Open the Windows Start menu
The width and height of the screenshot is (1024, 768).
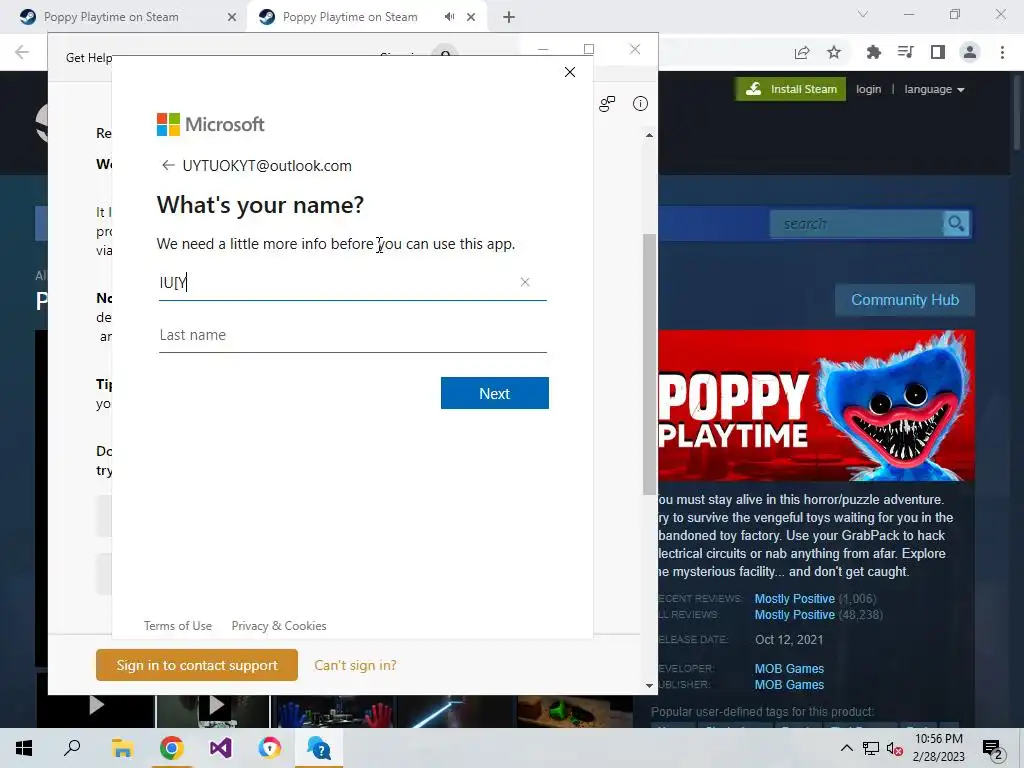pos(24,748)
